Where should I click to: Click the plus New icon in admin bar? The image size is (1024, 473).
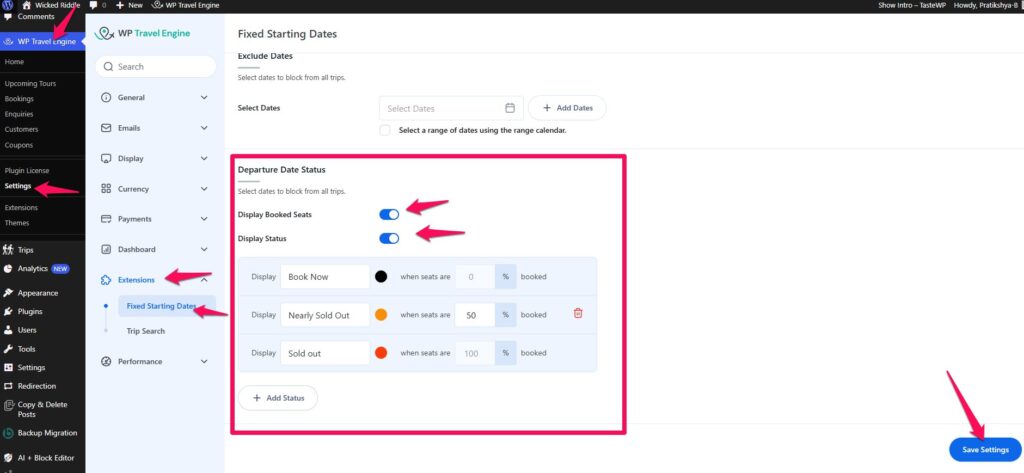coord(120,5)
